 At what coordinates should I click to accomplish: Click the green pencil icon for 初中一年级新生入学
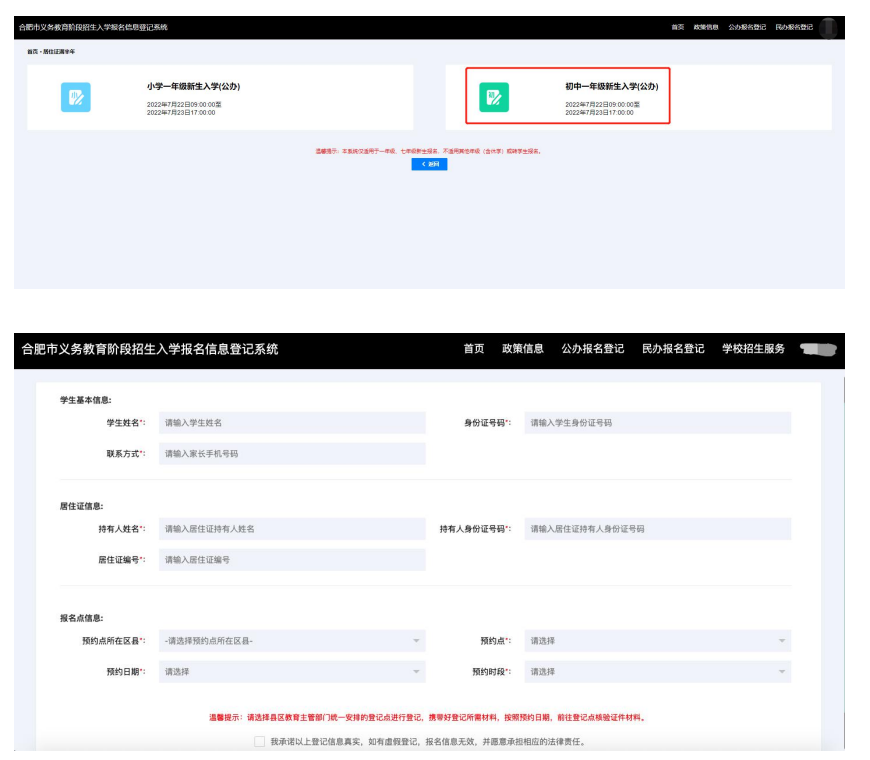(x=493, y=97)
